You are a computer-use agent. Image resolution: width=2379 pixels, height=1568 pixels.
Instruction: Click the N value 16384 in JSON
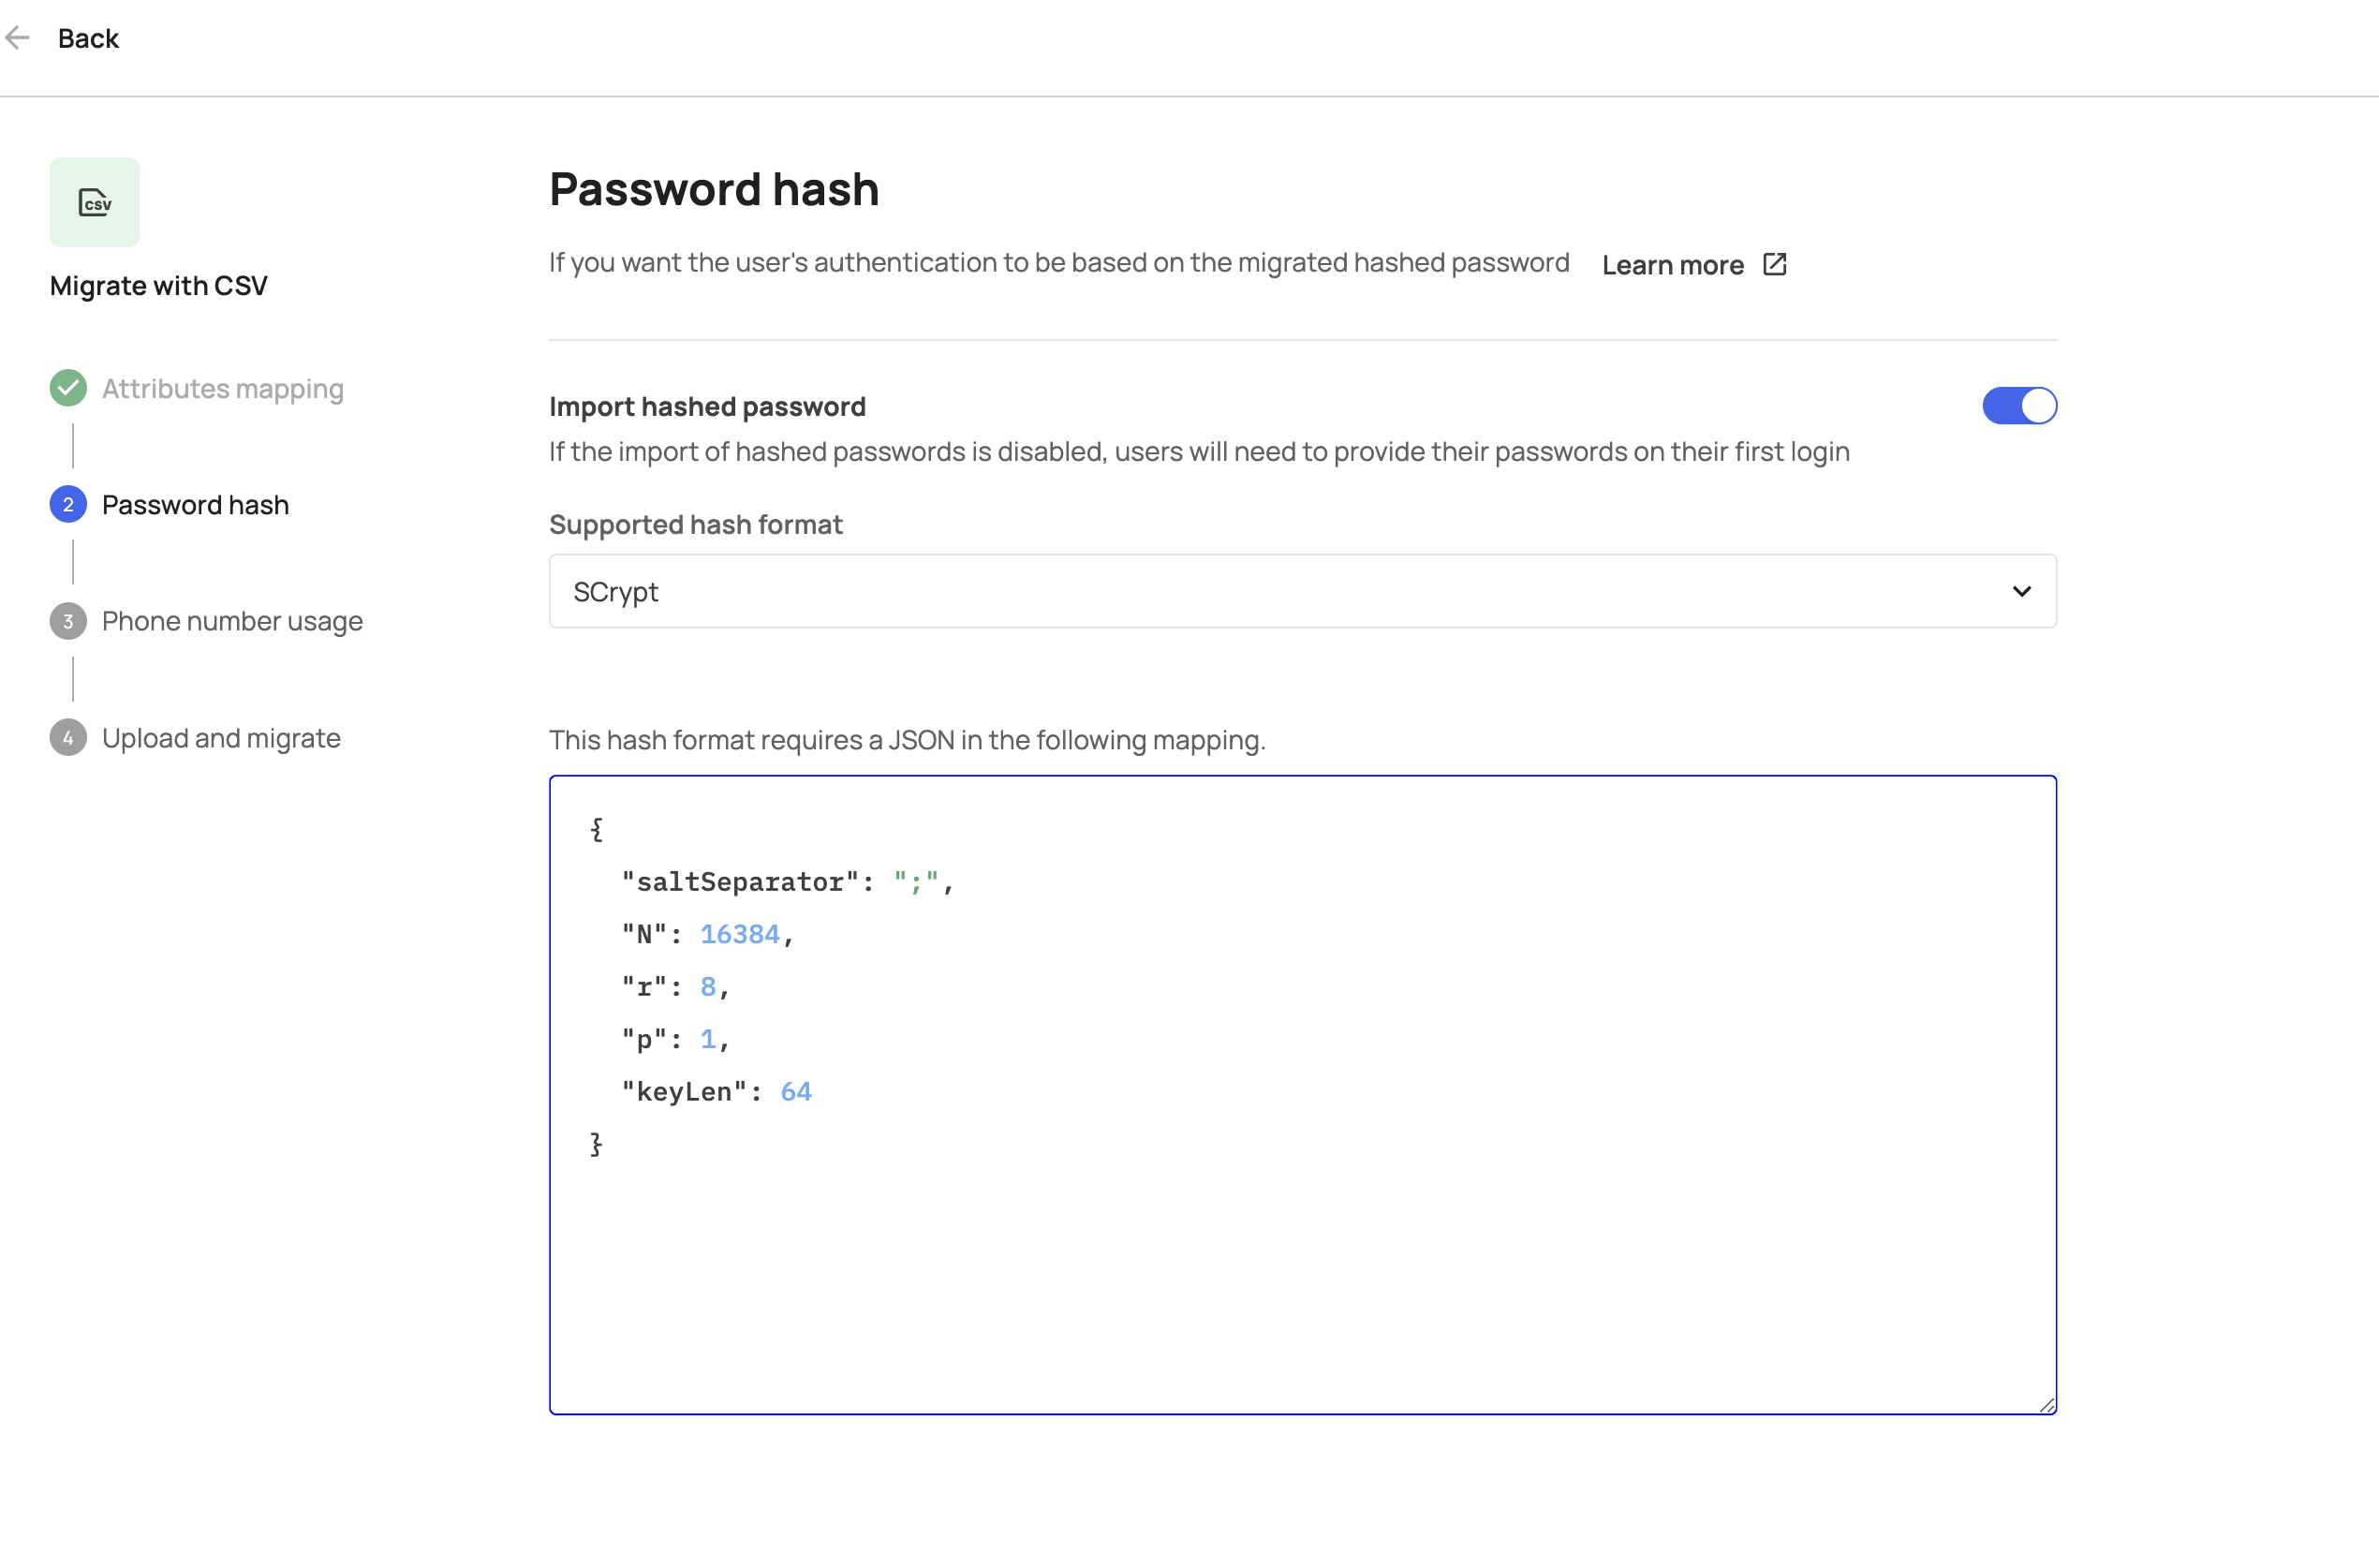(x=739, y=934)
